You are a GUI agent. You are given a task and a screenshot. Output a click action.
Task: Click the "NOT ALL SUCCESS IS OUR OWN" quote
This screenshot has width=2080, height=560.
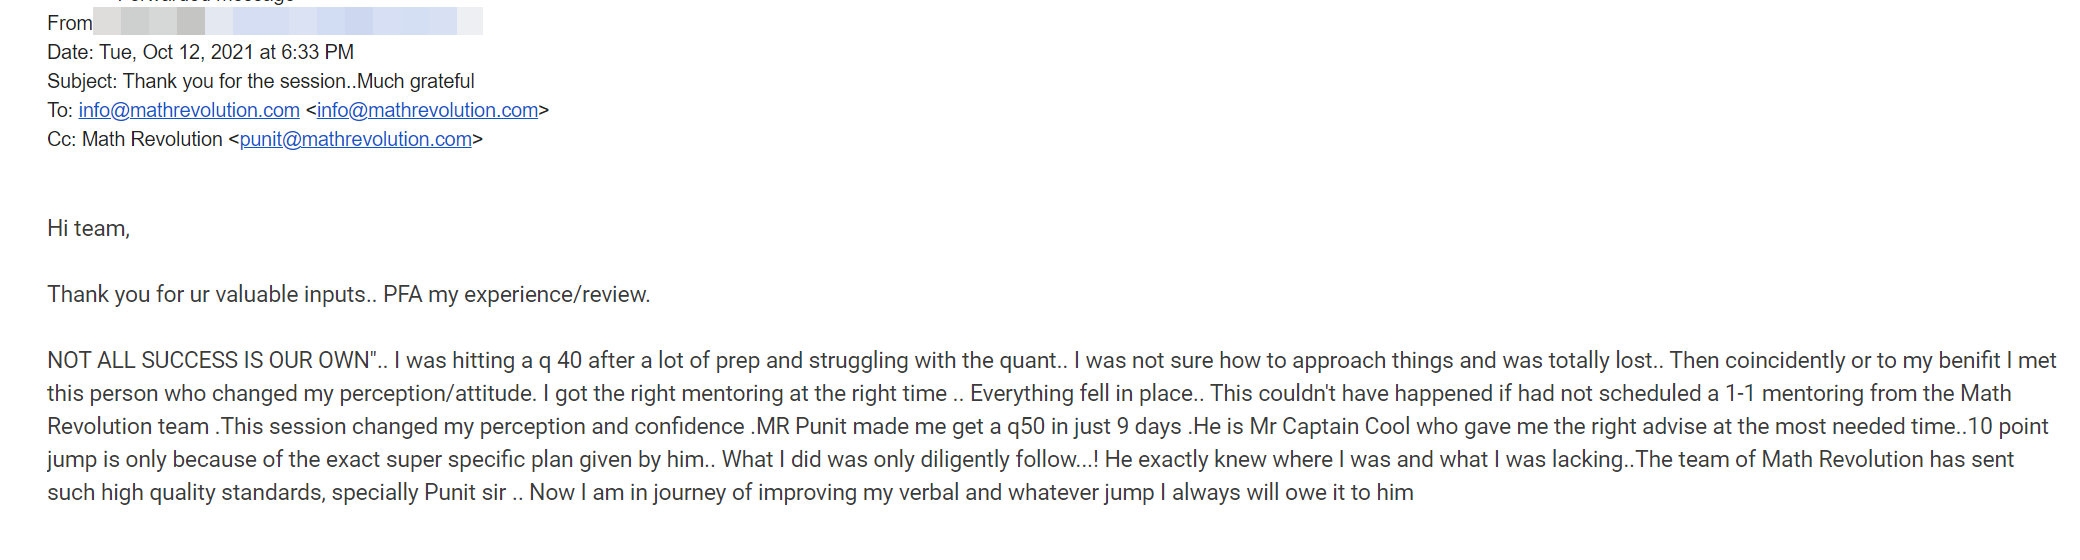click(x=208, y=360)
